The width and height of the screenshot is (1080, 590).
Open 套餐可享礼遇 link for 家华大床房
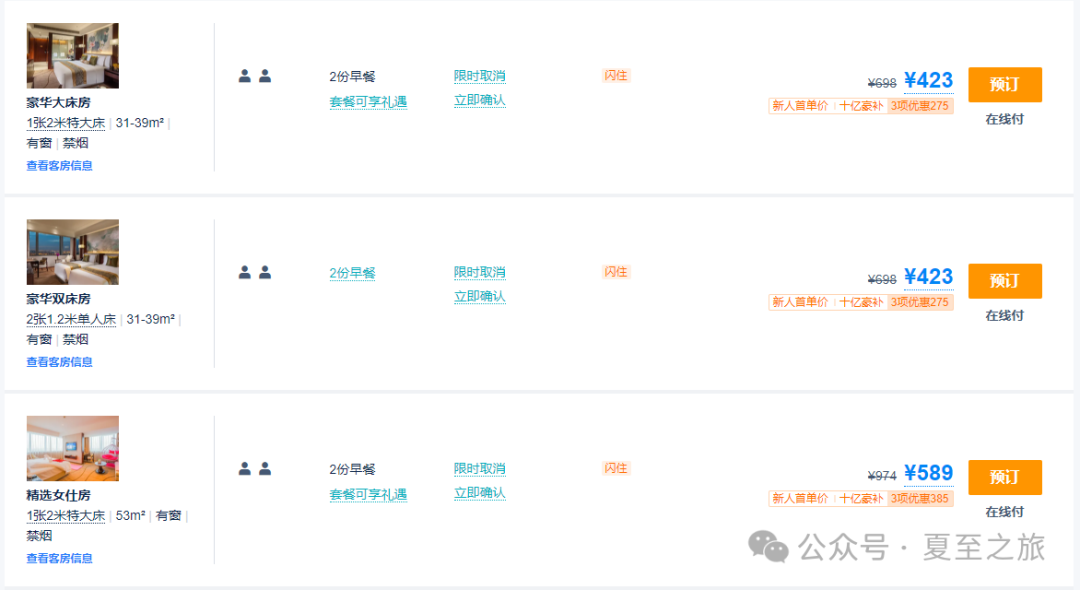click(x=368, y=102)
